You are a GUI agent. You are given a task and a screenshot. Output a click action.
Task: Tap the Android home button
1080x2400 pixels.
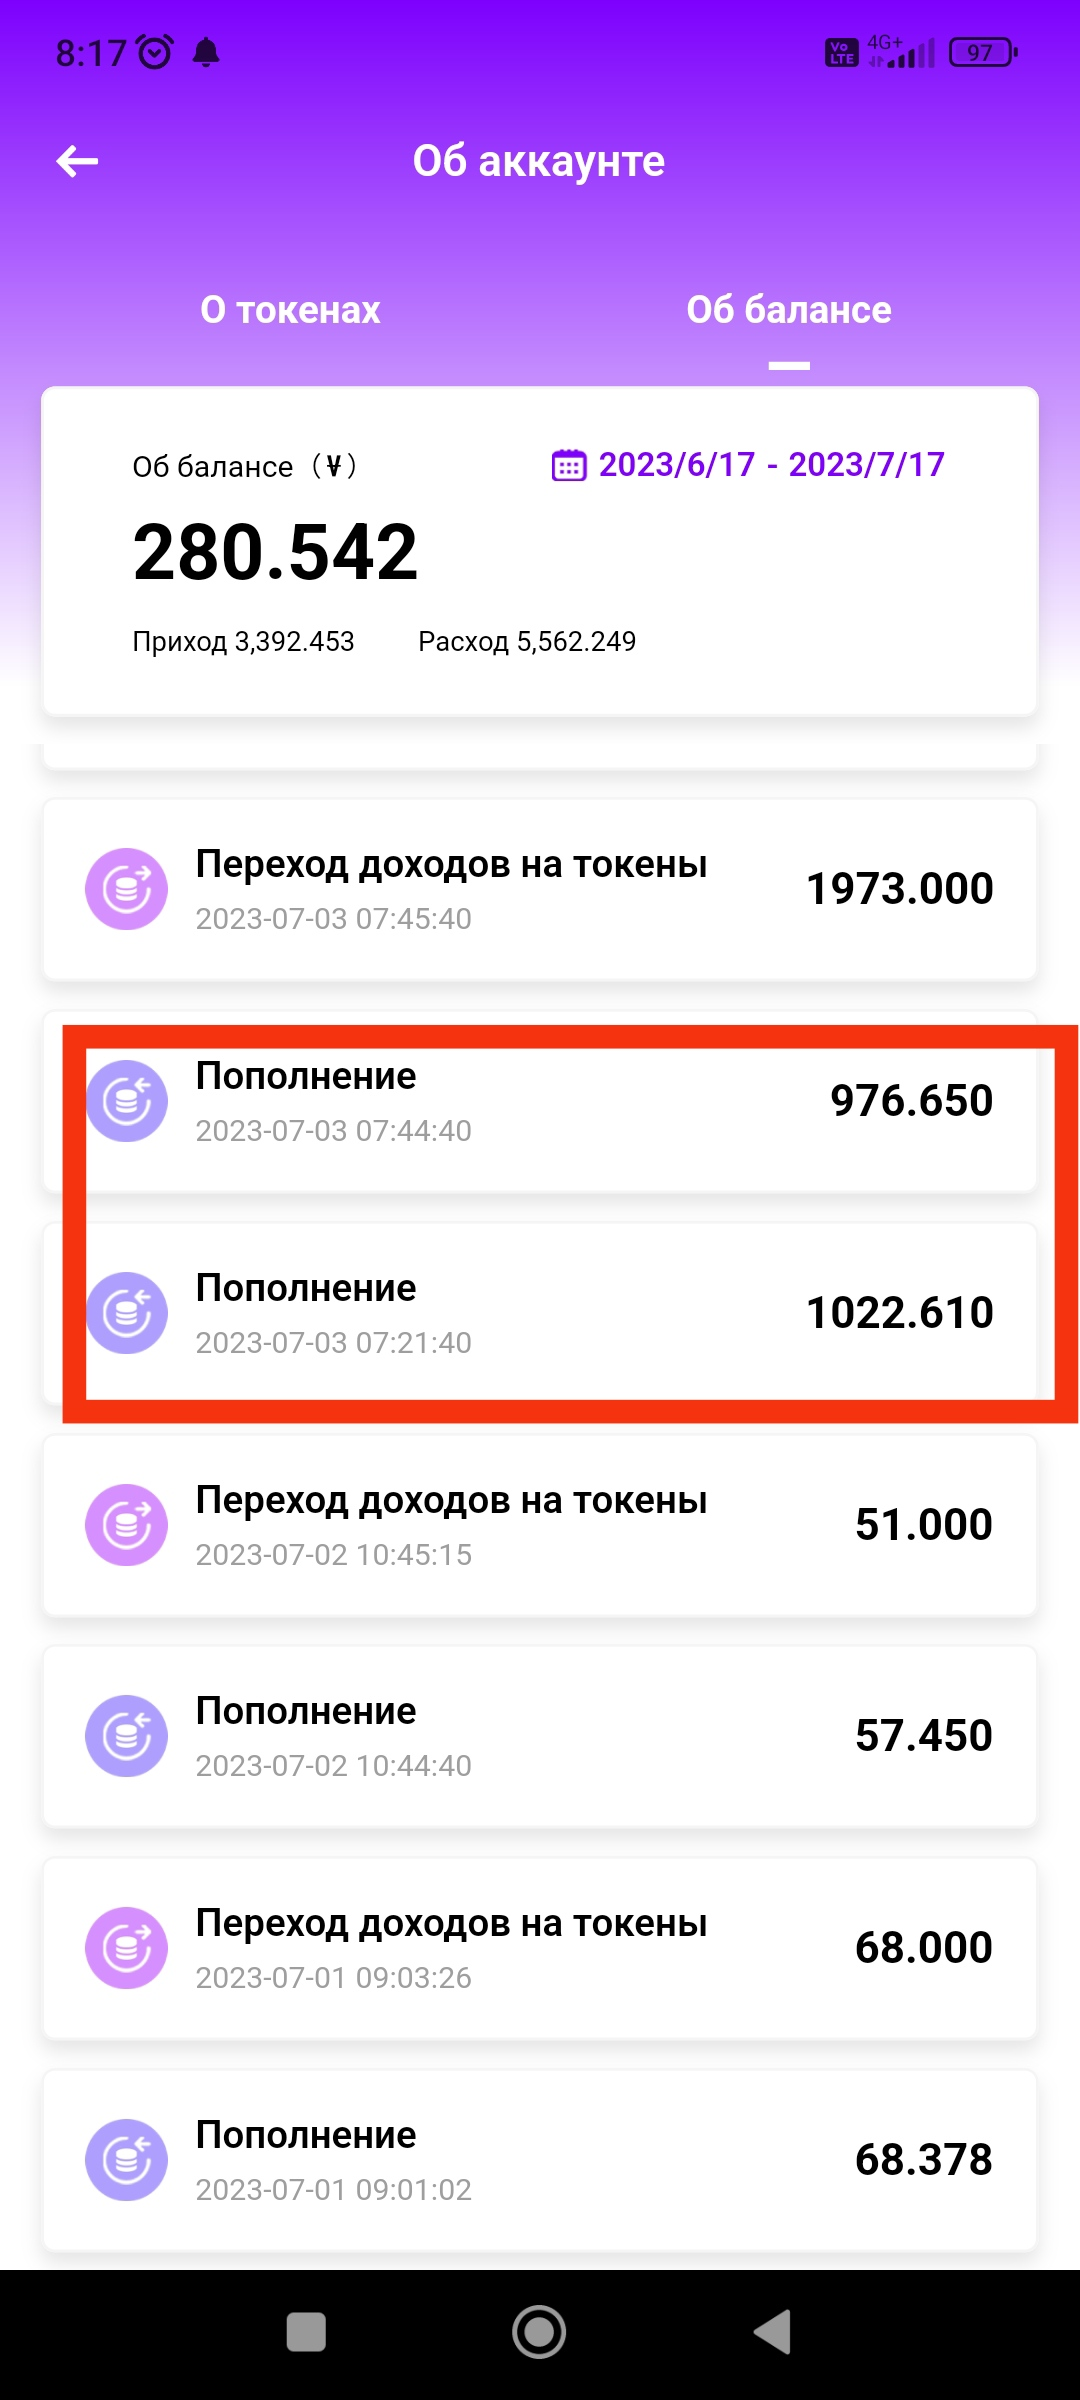point(539,2332)
